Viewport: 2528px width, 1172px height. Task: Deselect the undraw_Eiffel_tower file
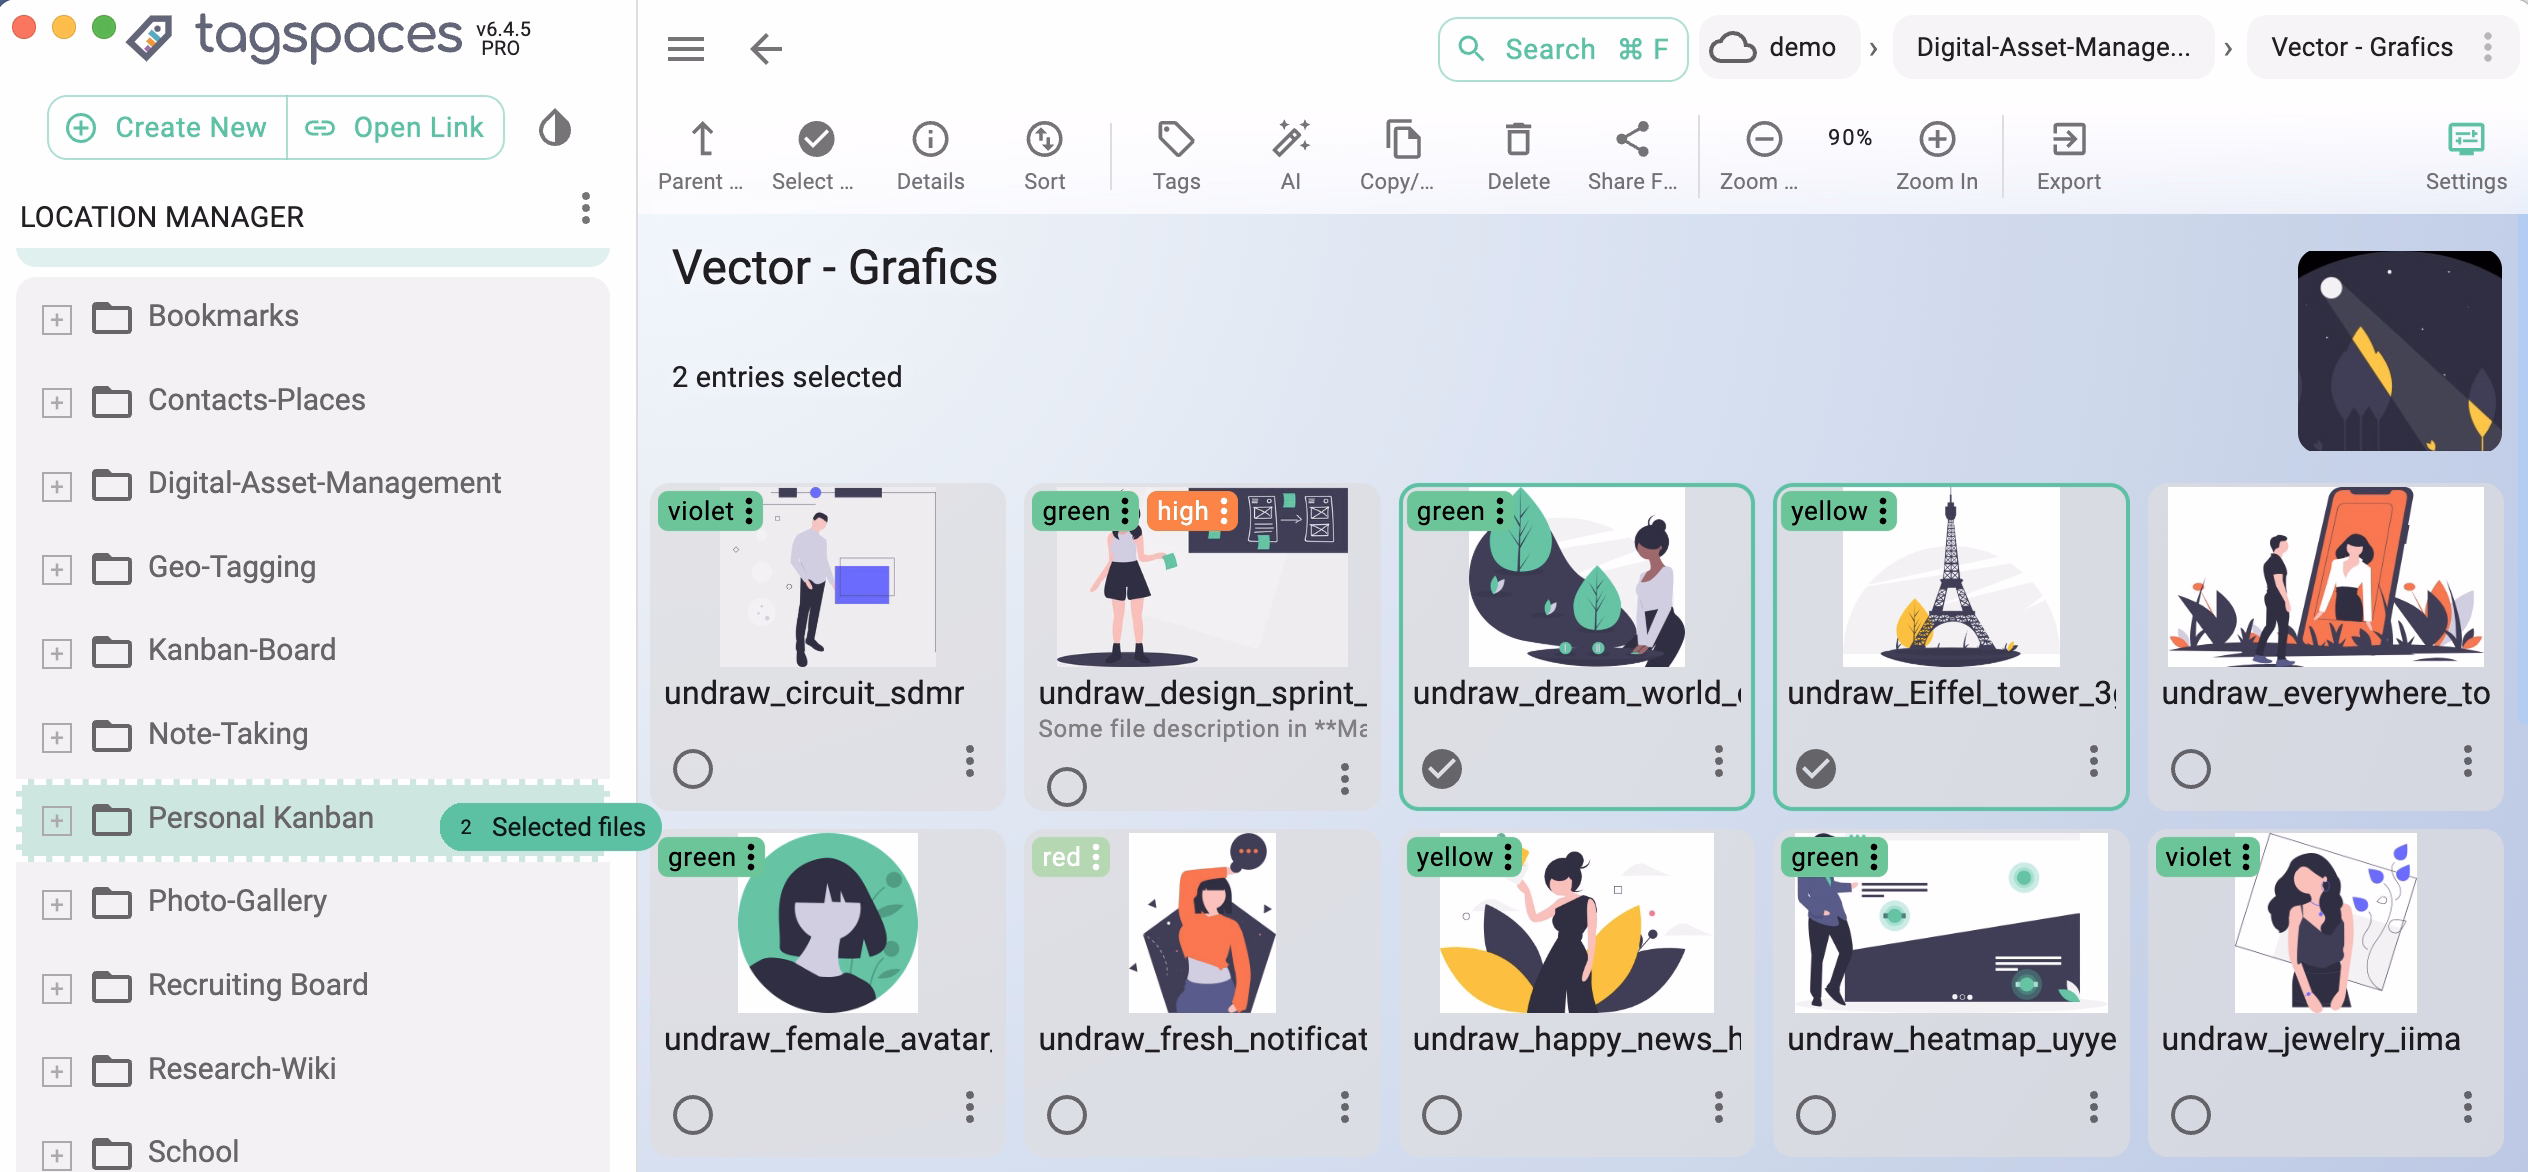click(x=1815, y=768)
